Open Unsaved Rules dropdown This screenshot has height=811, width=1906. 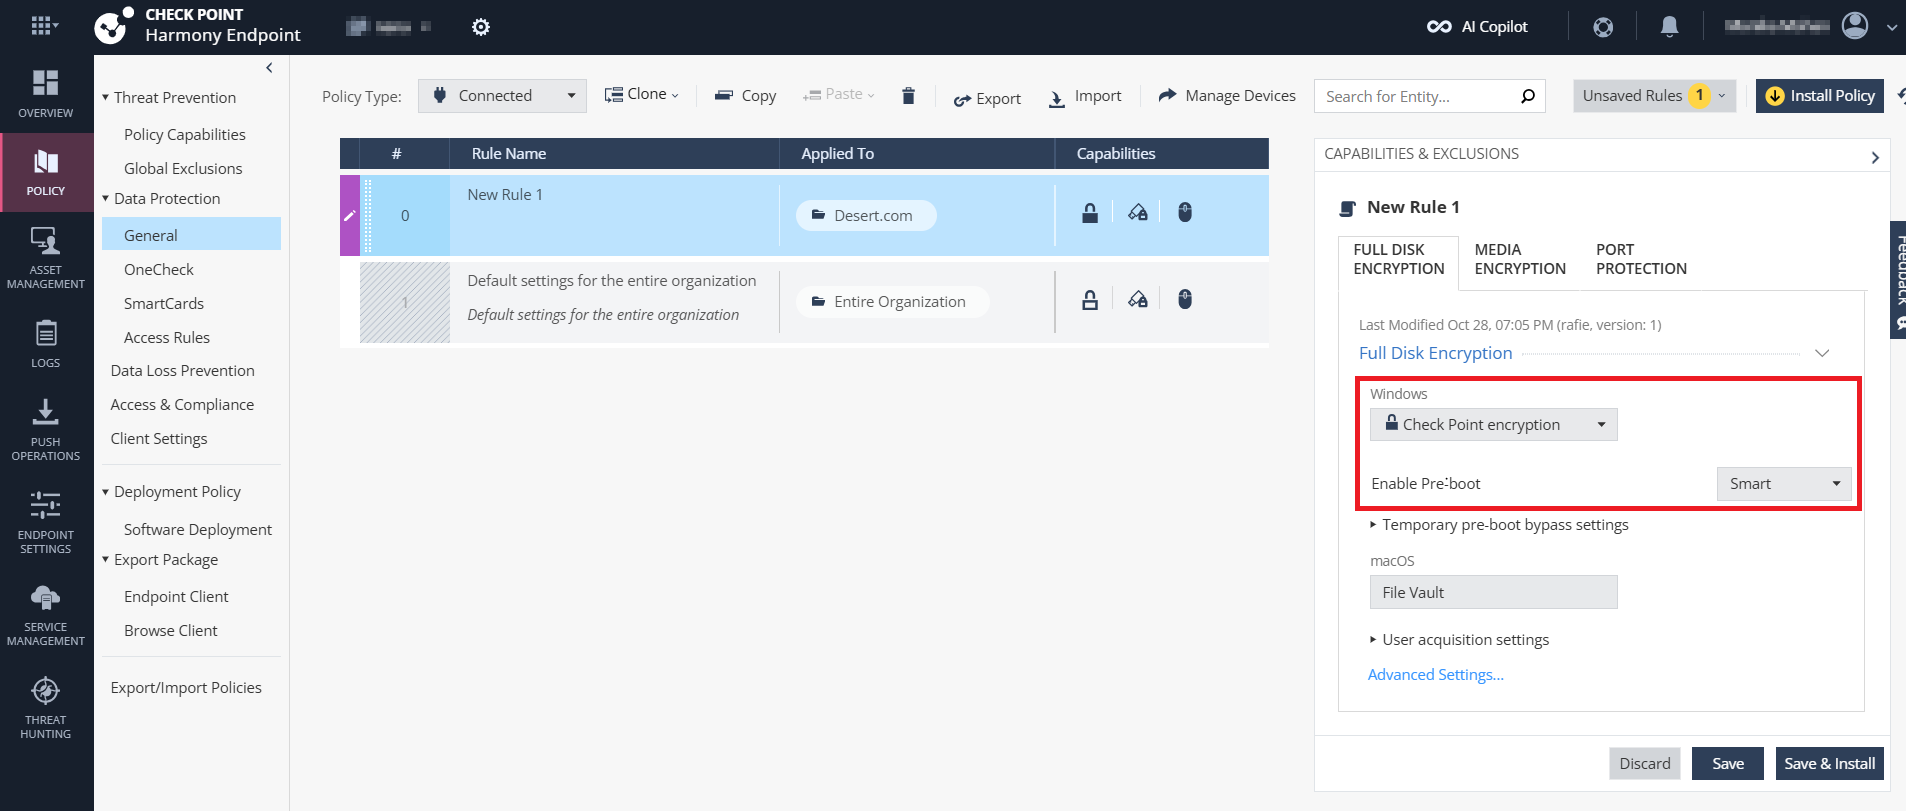(1654, 96)
